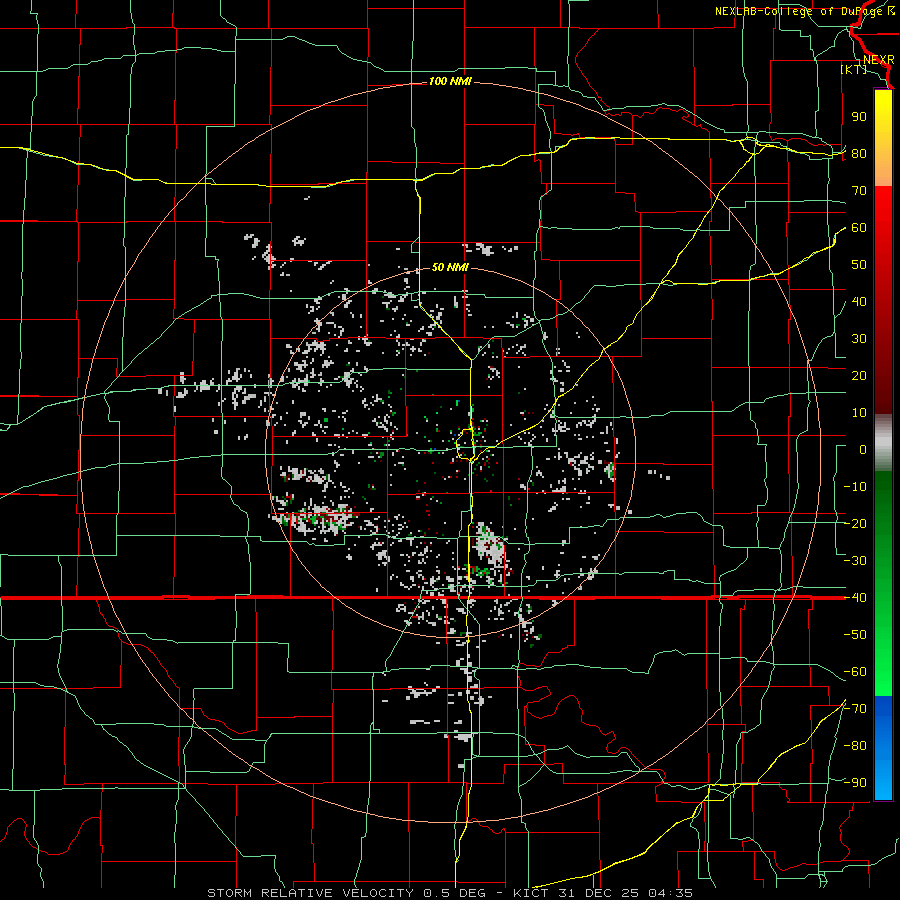The height and width of the screenshot is (900, 900).
Task: Click the 10 value on the velocity scale
Action: [x=859, y=413]
